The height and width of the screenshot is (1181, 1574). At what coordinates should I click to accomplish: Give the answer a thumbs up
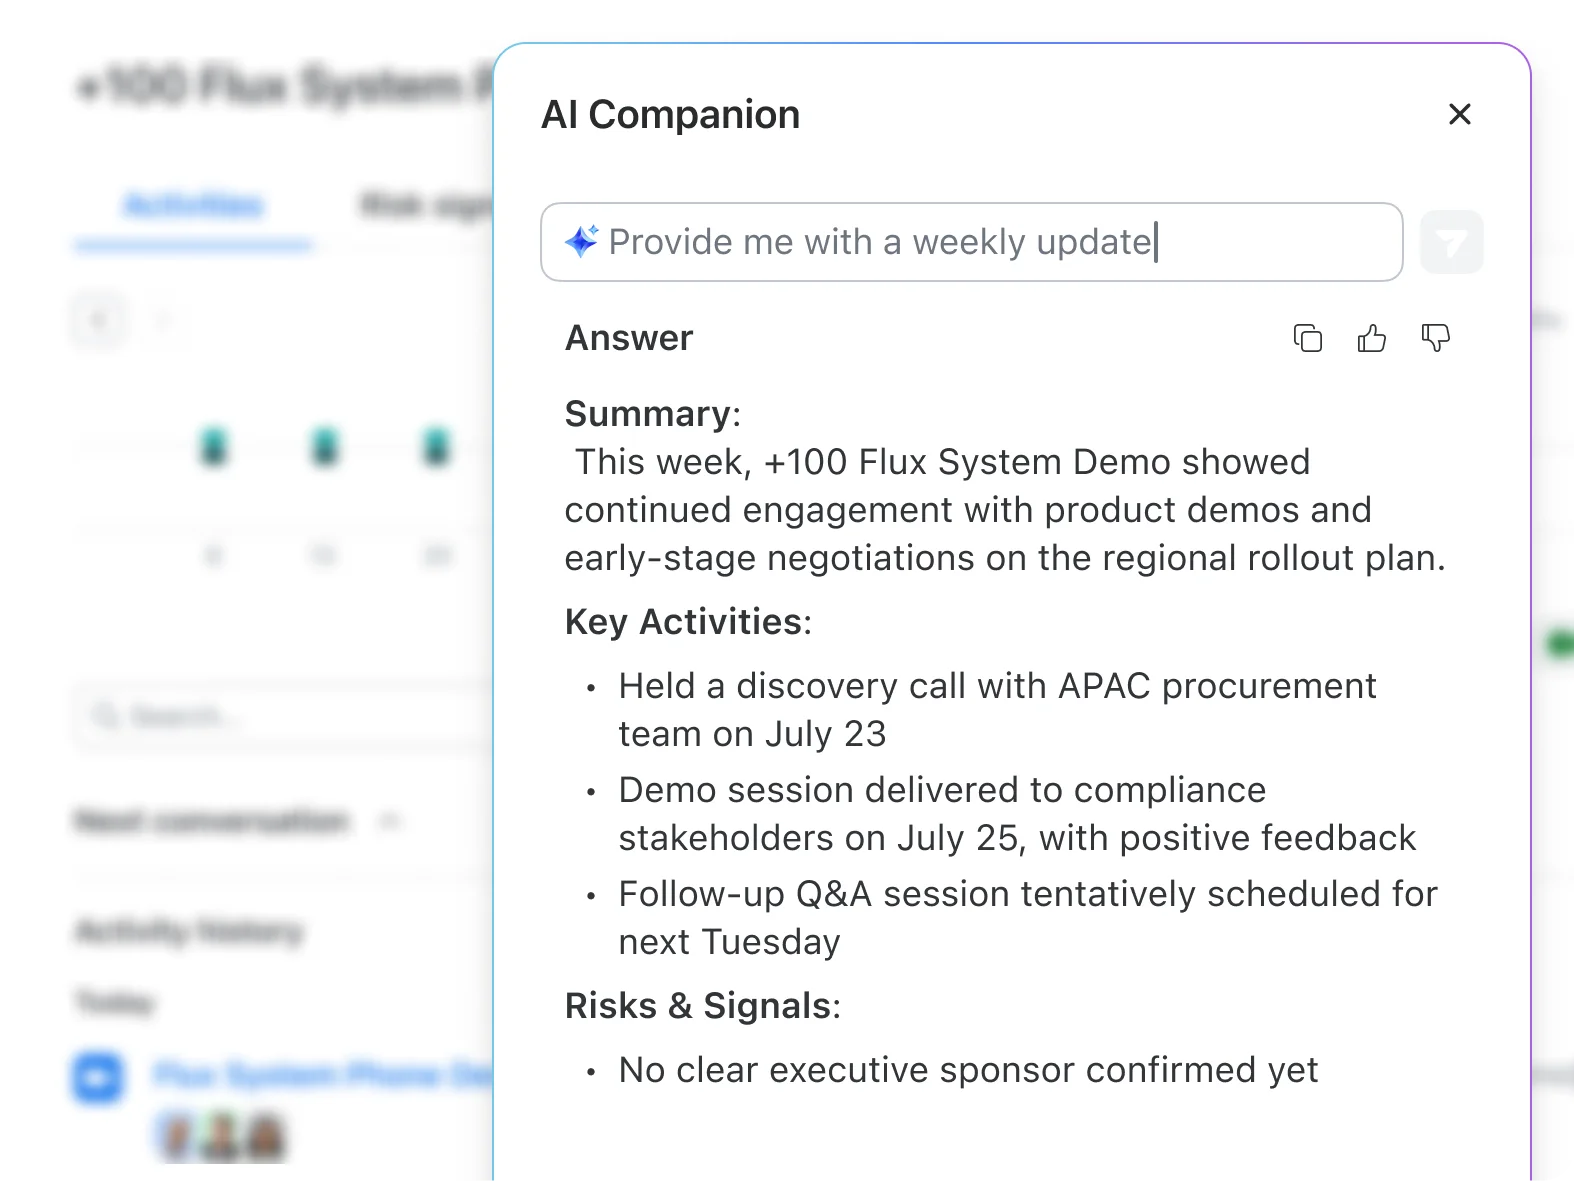point(1371,338)
